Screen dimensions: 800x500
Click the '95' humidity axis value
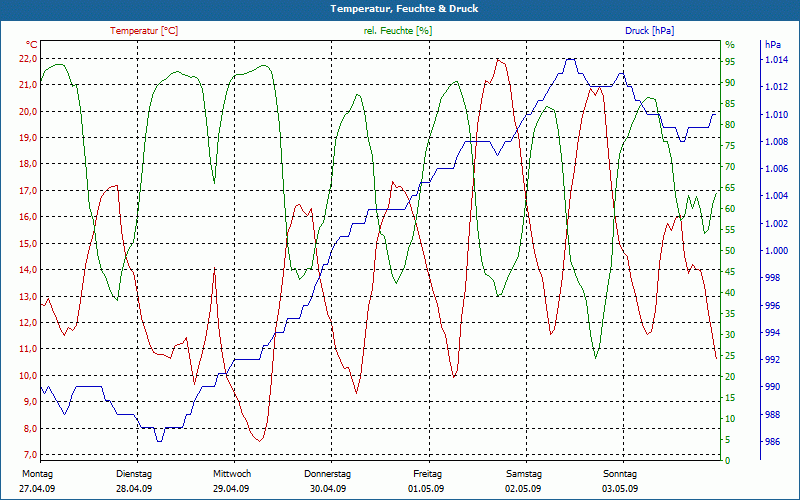pyautogui.click(x=730, y=62)
